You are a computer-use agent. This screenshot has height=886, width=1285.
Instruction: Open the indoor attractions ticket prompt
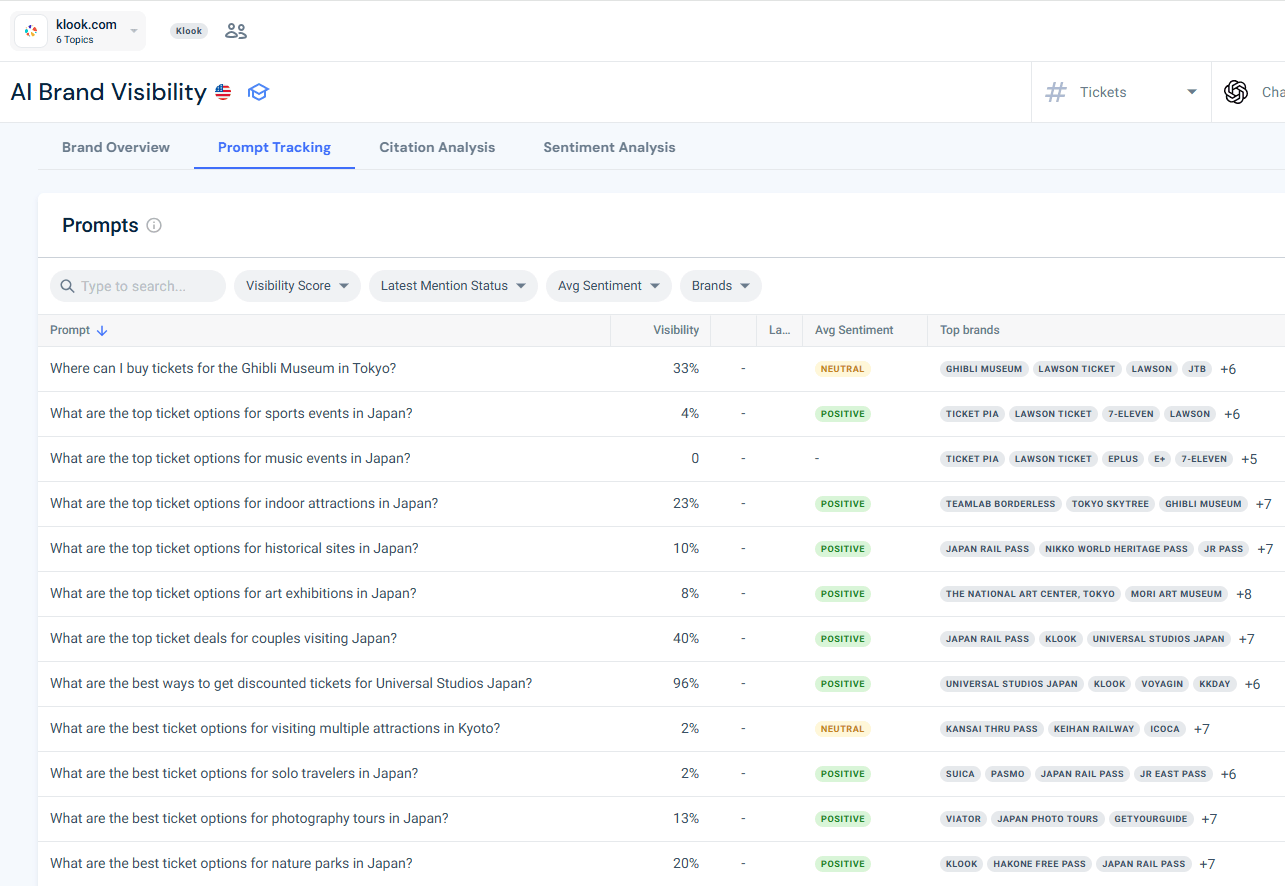tap(244, 503)
